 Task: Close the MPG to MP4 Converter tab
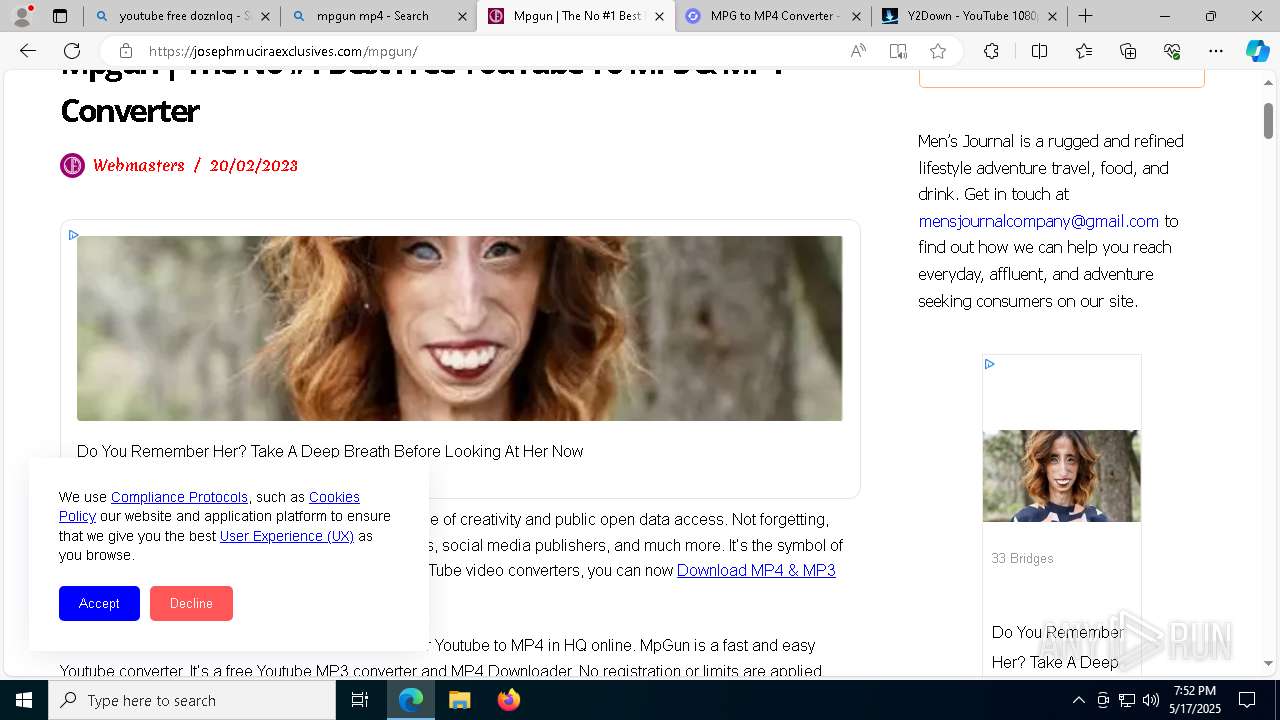856,16
